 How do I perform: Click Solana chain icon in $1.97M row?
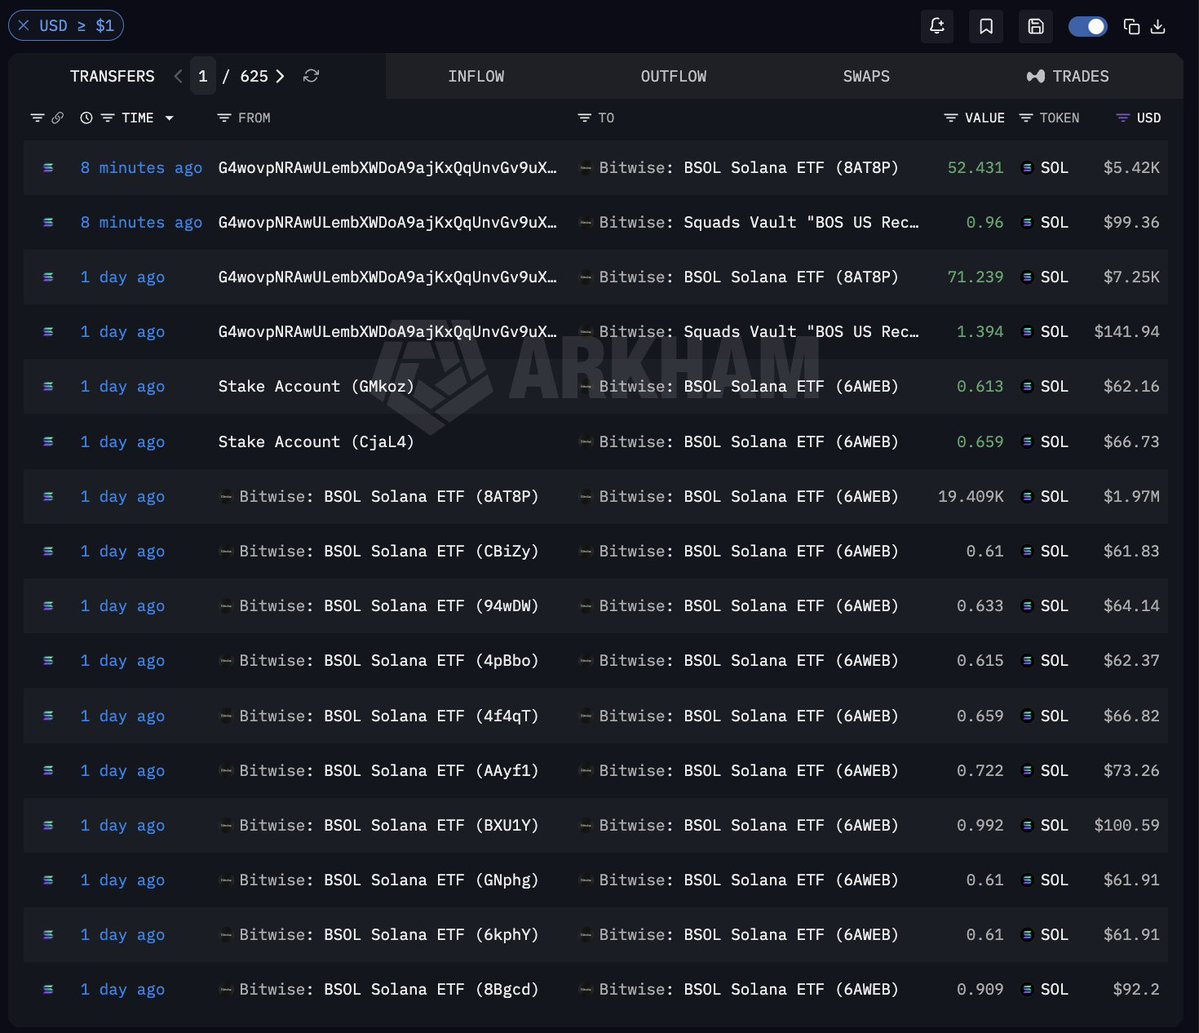click(48, 496)
